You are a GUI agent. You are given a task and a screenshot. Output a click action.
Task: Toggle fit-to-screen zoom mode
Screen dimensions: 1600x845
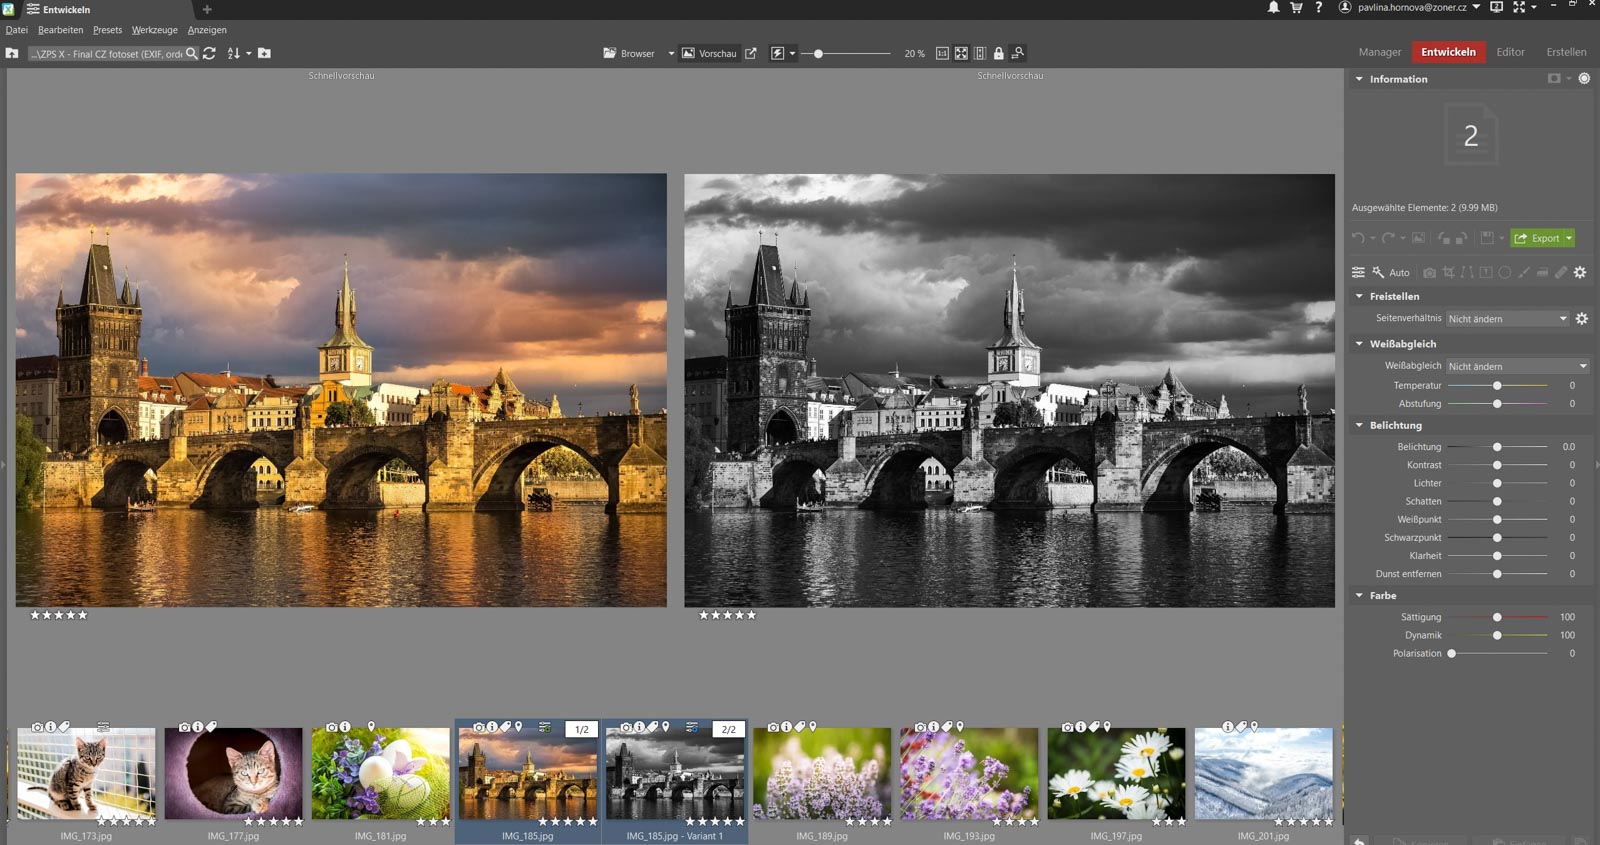coord(961,54)
